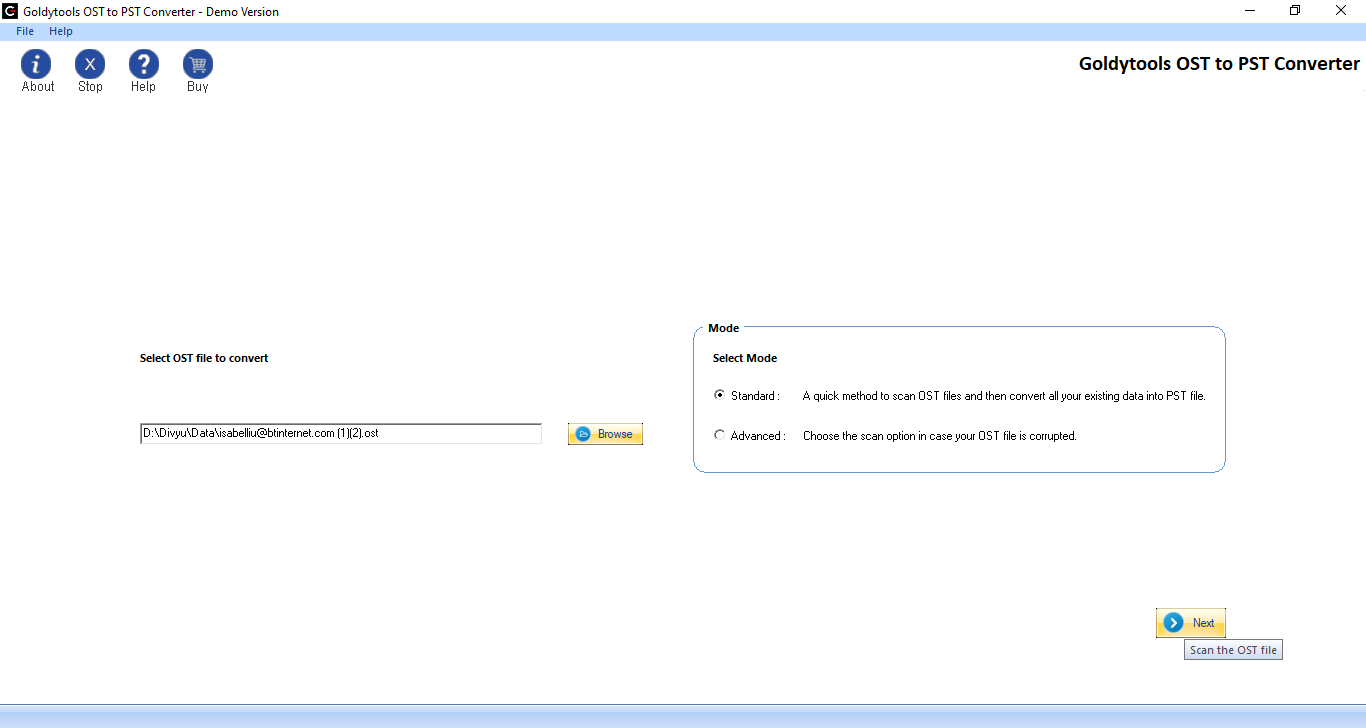Open the Help menu

click(60, 31)
